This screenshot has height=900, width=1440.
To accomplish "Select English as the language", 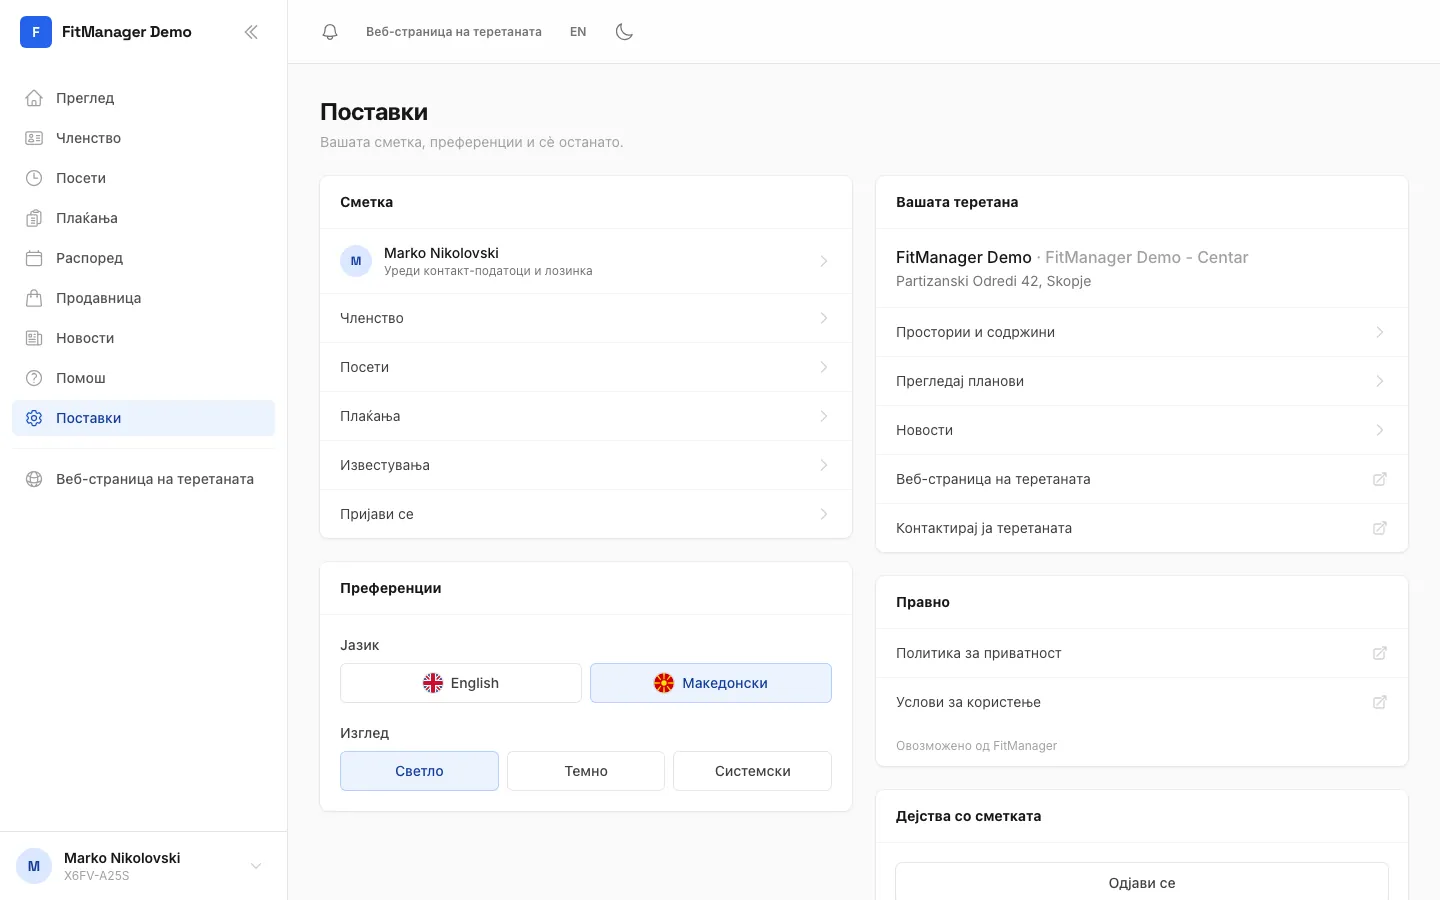I will [x=461, y=683].
